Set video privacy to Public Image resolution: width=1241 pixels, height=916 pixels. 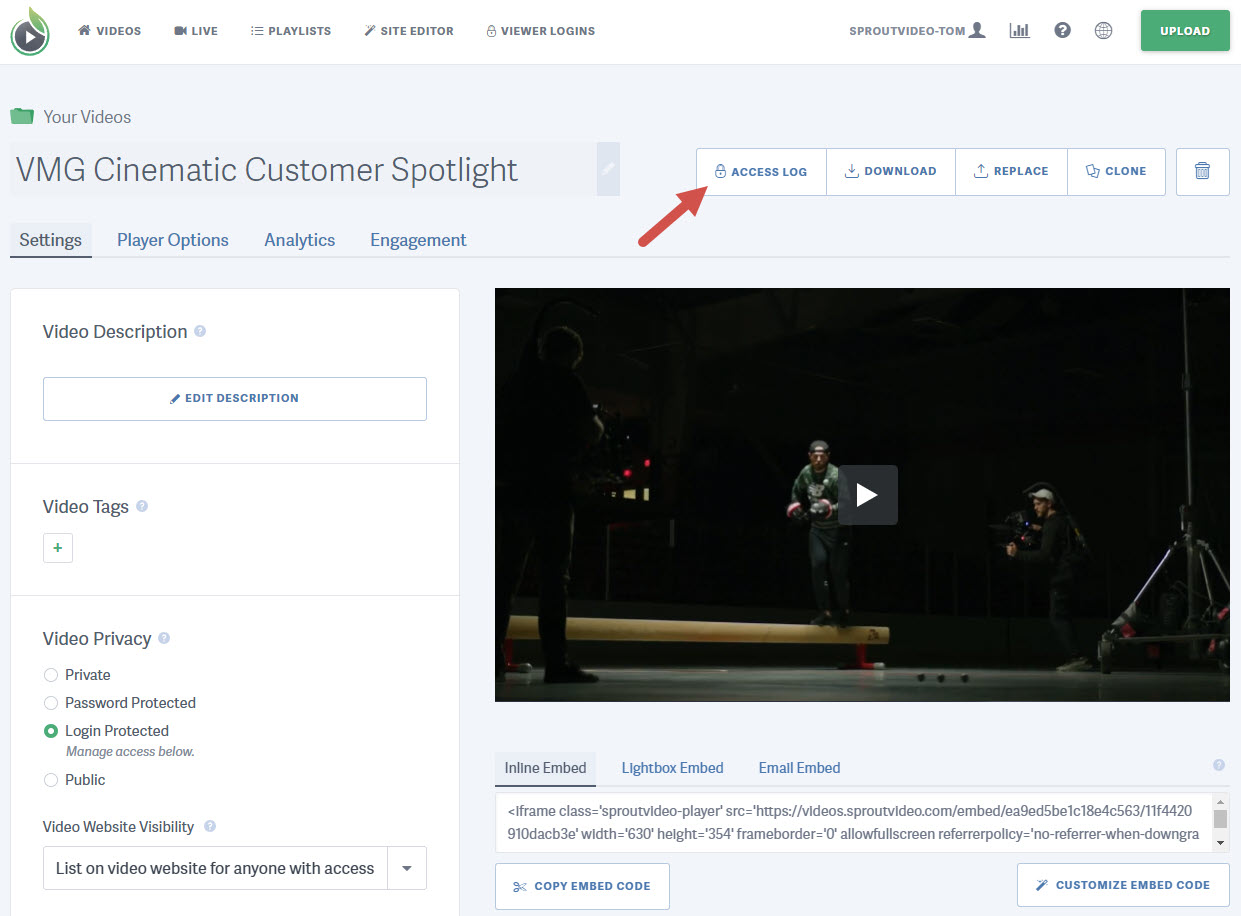[x=51, y=780]
